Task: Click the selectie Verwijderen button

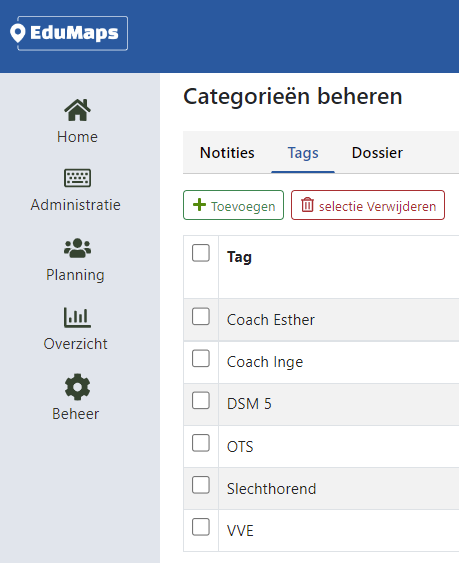Action: 368,205
